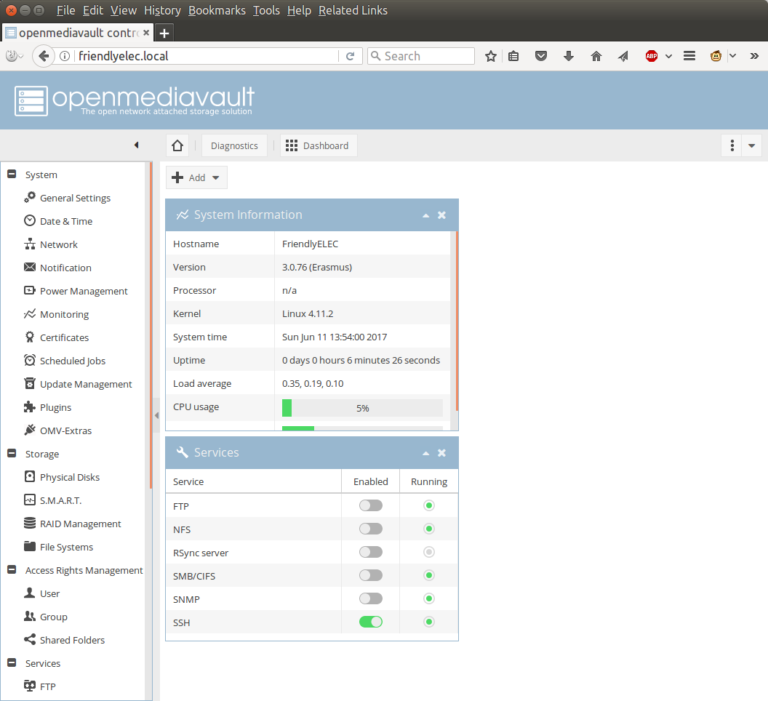Click the CPU usage progress bar

[362, 408]
